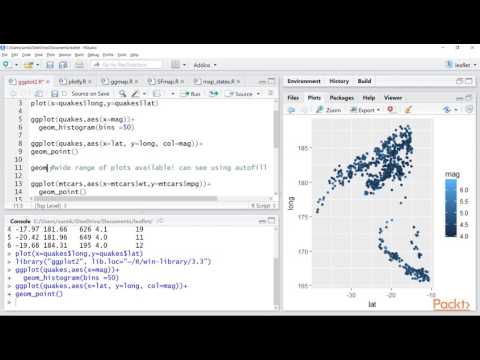Image resolution: width=480 pixels, height=360 pixels.
Task: Open the Tools menu
Action: 122,55
